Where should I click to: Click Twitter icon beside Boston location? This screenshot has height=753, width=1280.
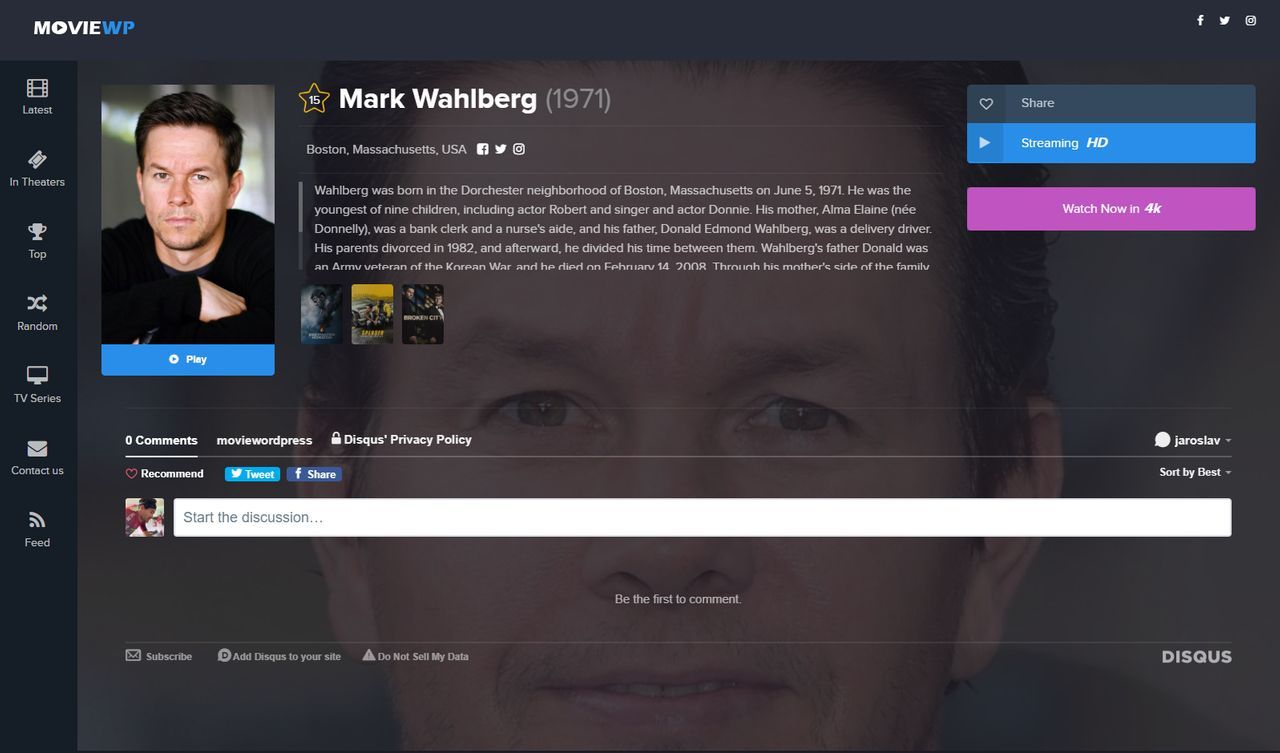pos(501,149)
